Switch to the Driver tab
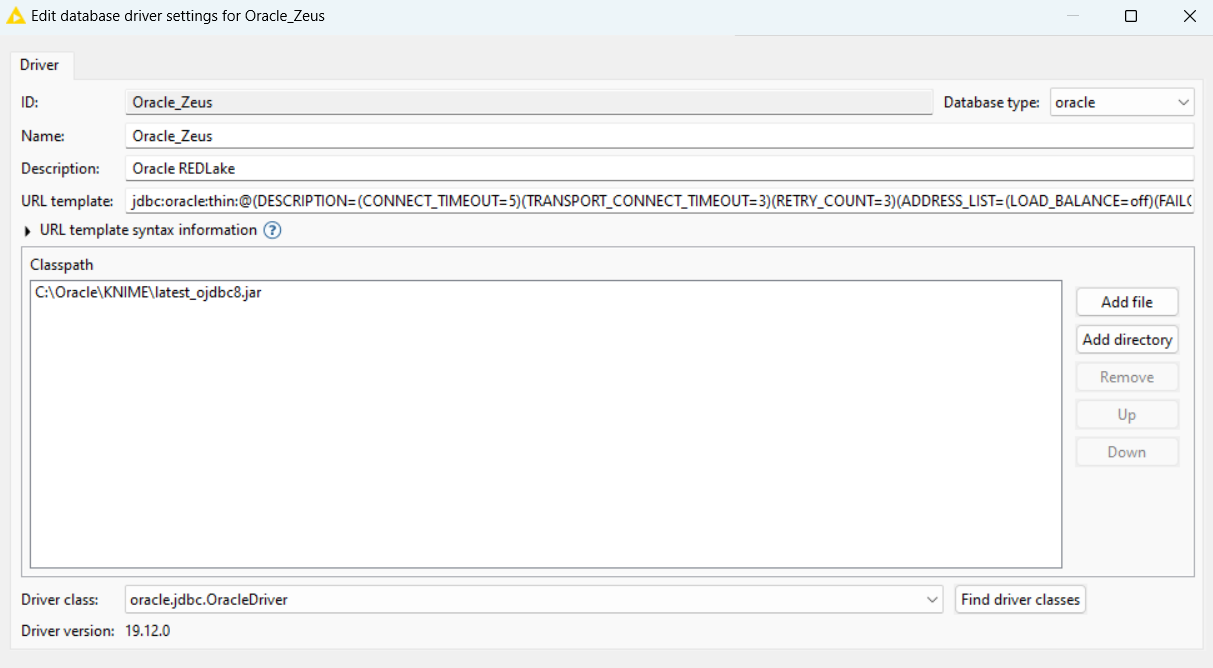1213x668 pixels. [x=40, y=65]
